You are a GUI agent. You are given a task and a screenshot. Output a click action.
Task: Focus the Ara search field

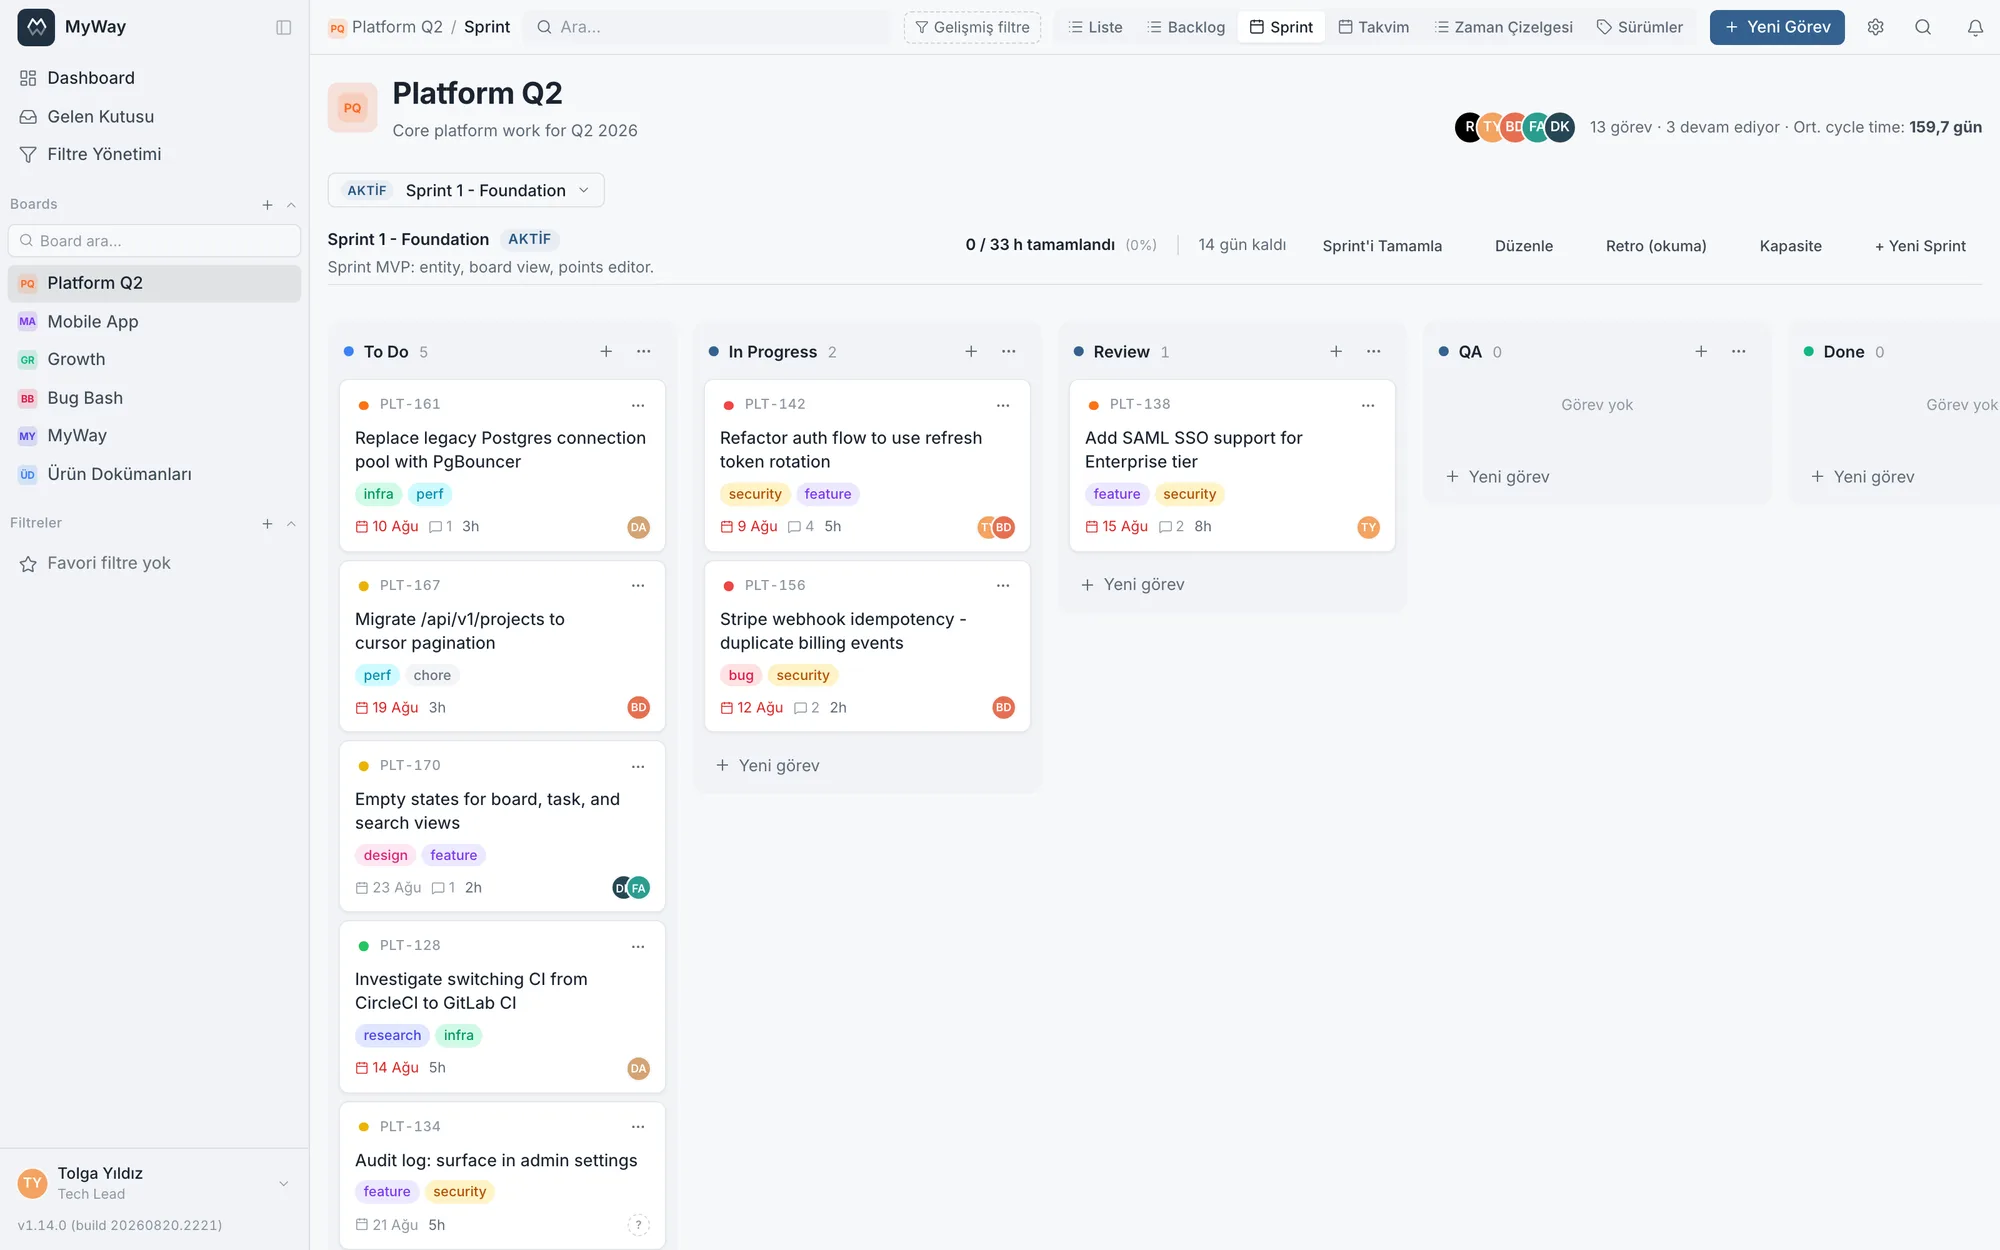pyautogui.click(x=708, y=27)
